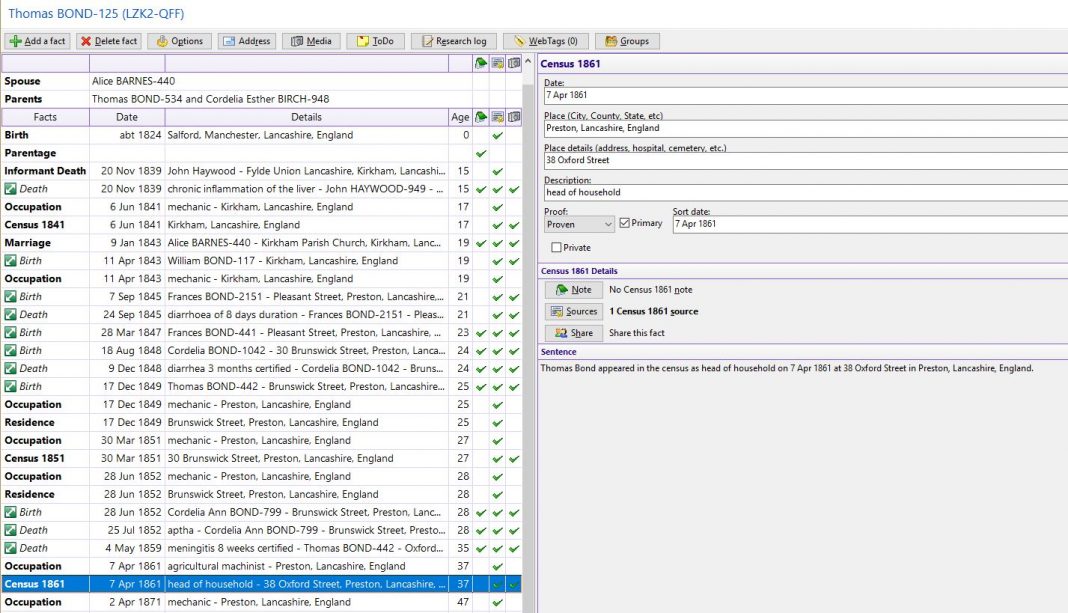Select the Census 1841 fact row

(262, 225)
